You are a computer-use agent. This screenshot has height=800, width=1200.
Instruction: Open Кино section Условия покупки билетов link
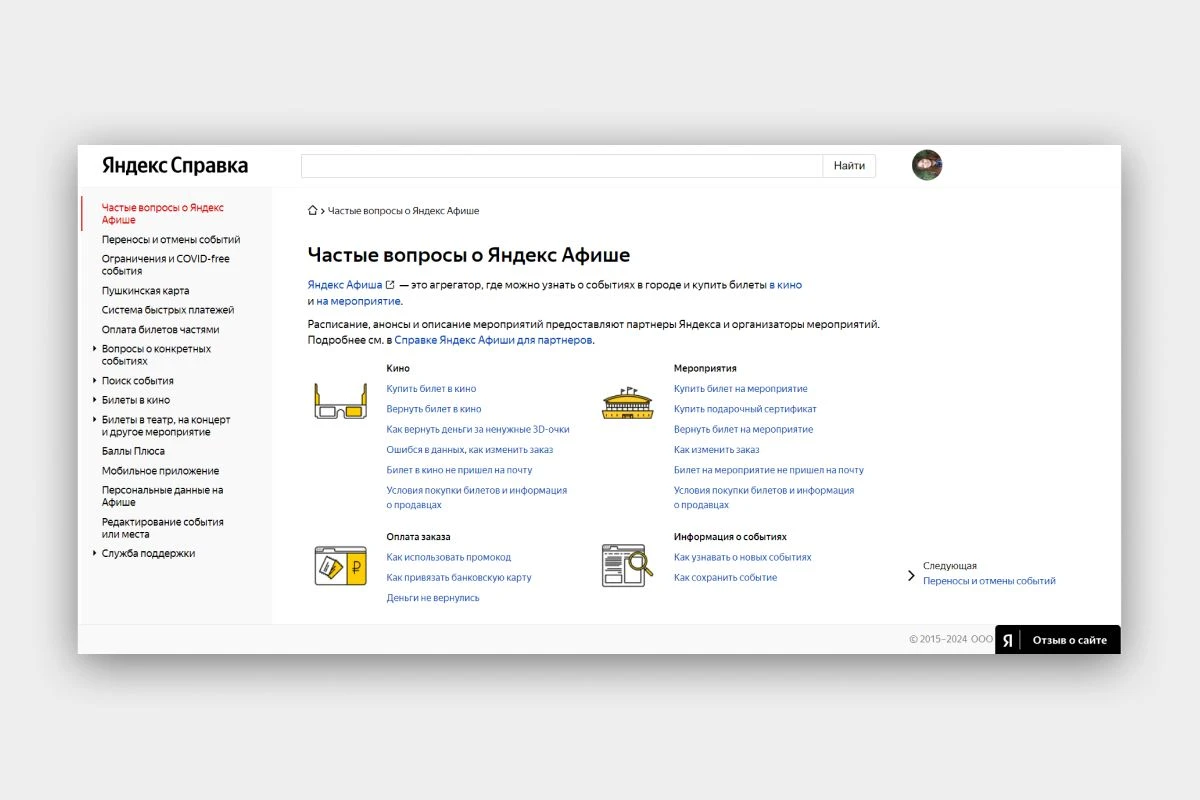tap(477, 497)
